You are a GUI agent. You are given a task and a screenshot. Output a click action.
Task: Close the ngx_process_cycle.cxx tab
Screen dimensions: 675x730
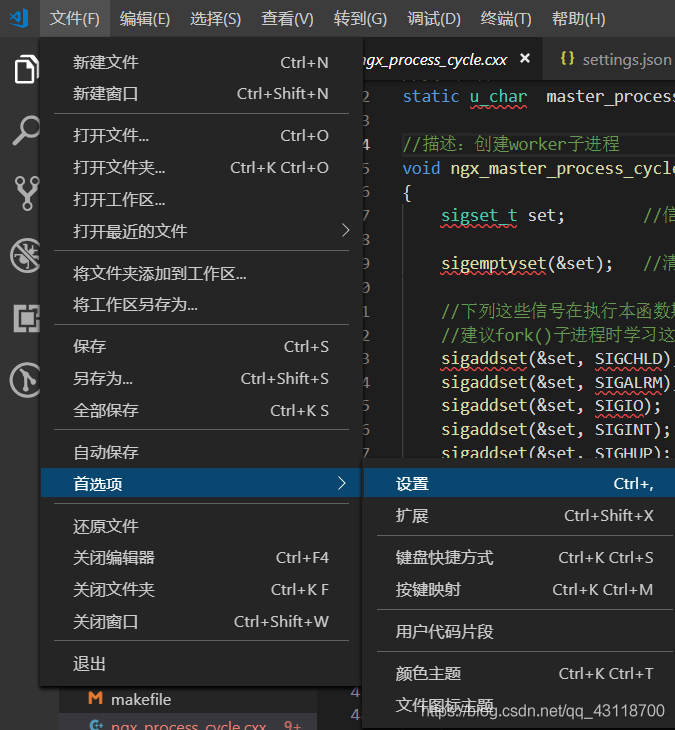point(525,58)
